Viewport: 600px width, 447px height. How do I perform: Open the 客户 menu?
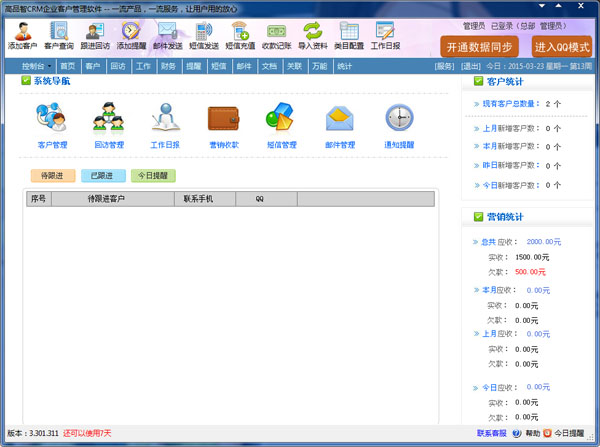93,66
